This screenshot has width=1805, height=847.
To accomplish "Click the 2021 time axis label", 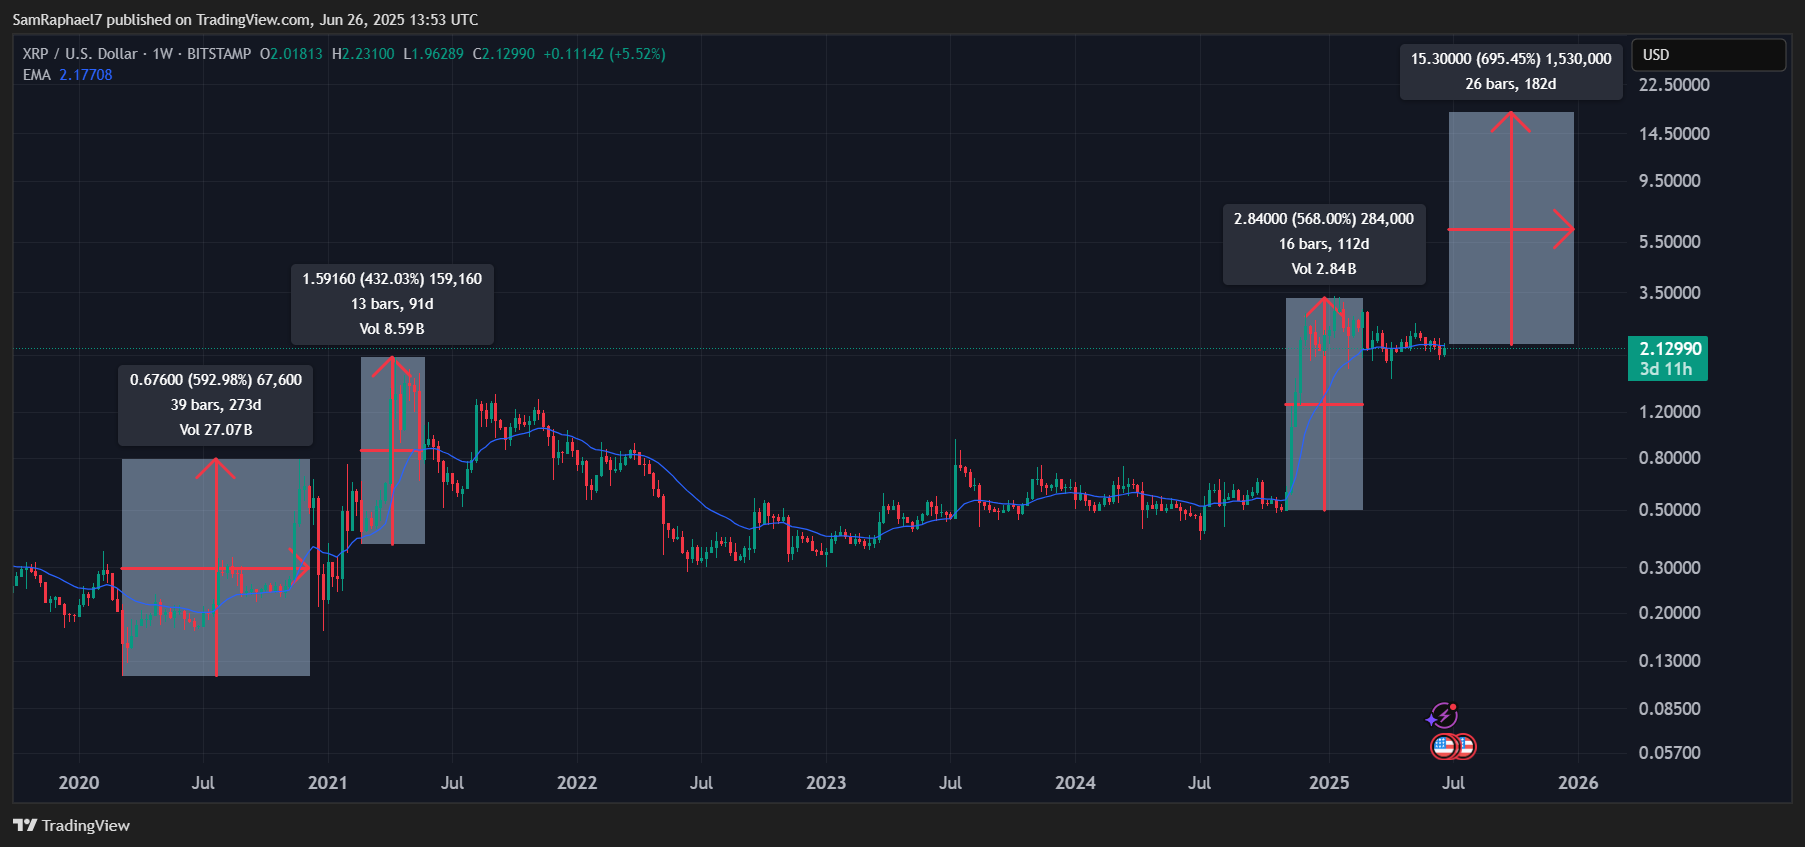I will coord(327,783).
